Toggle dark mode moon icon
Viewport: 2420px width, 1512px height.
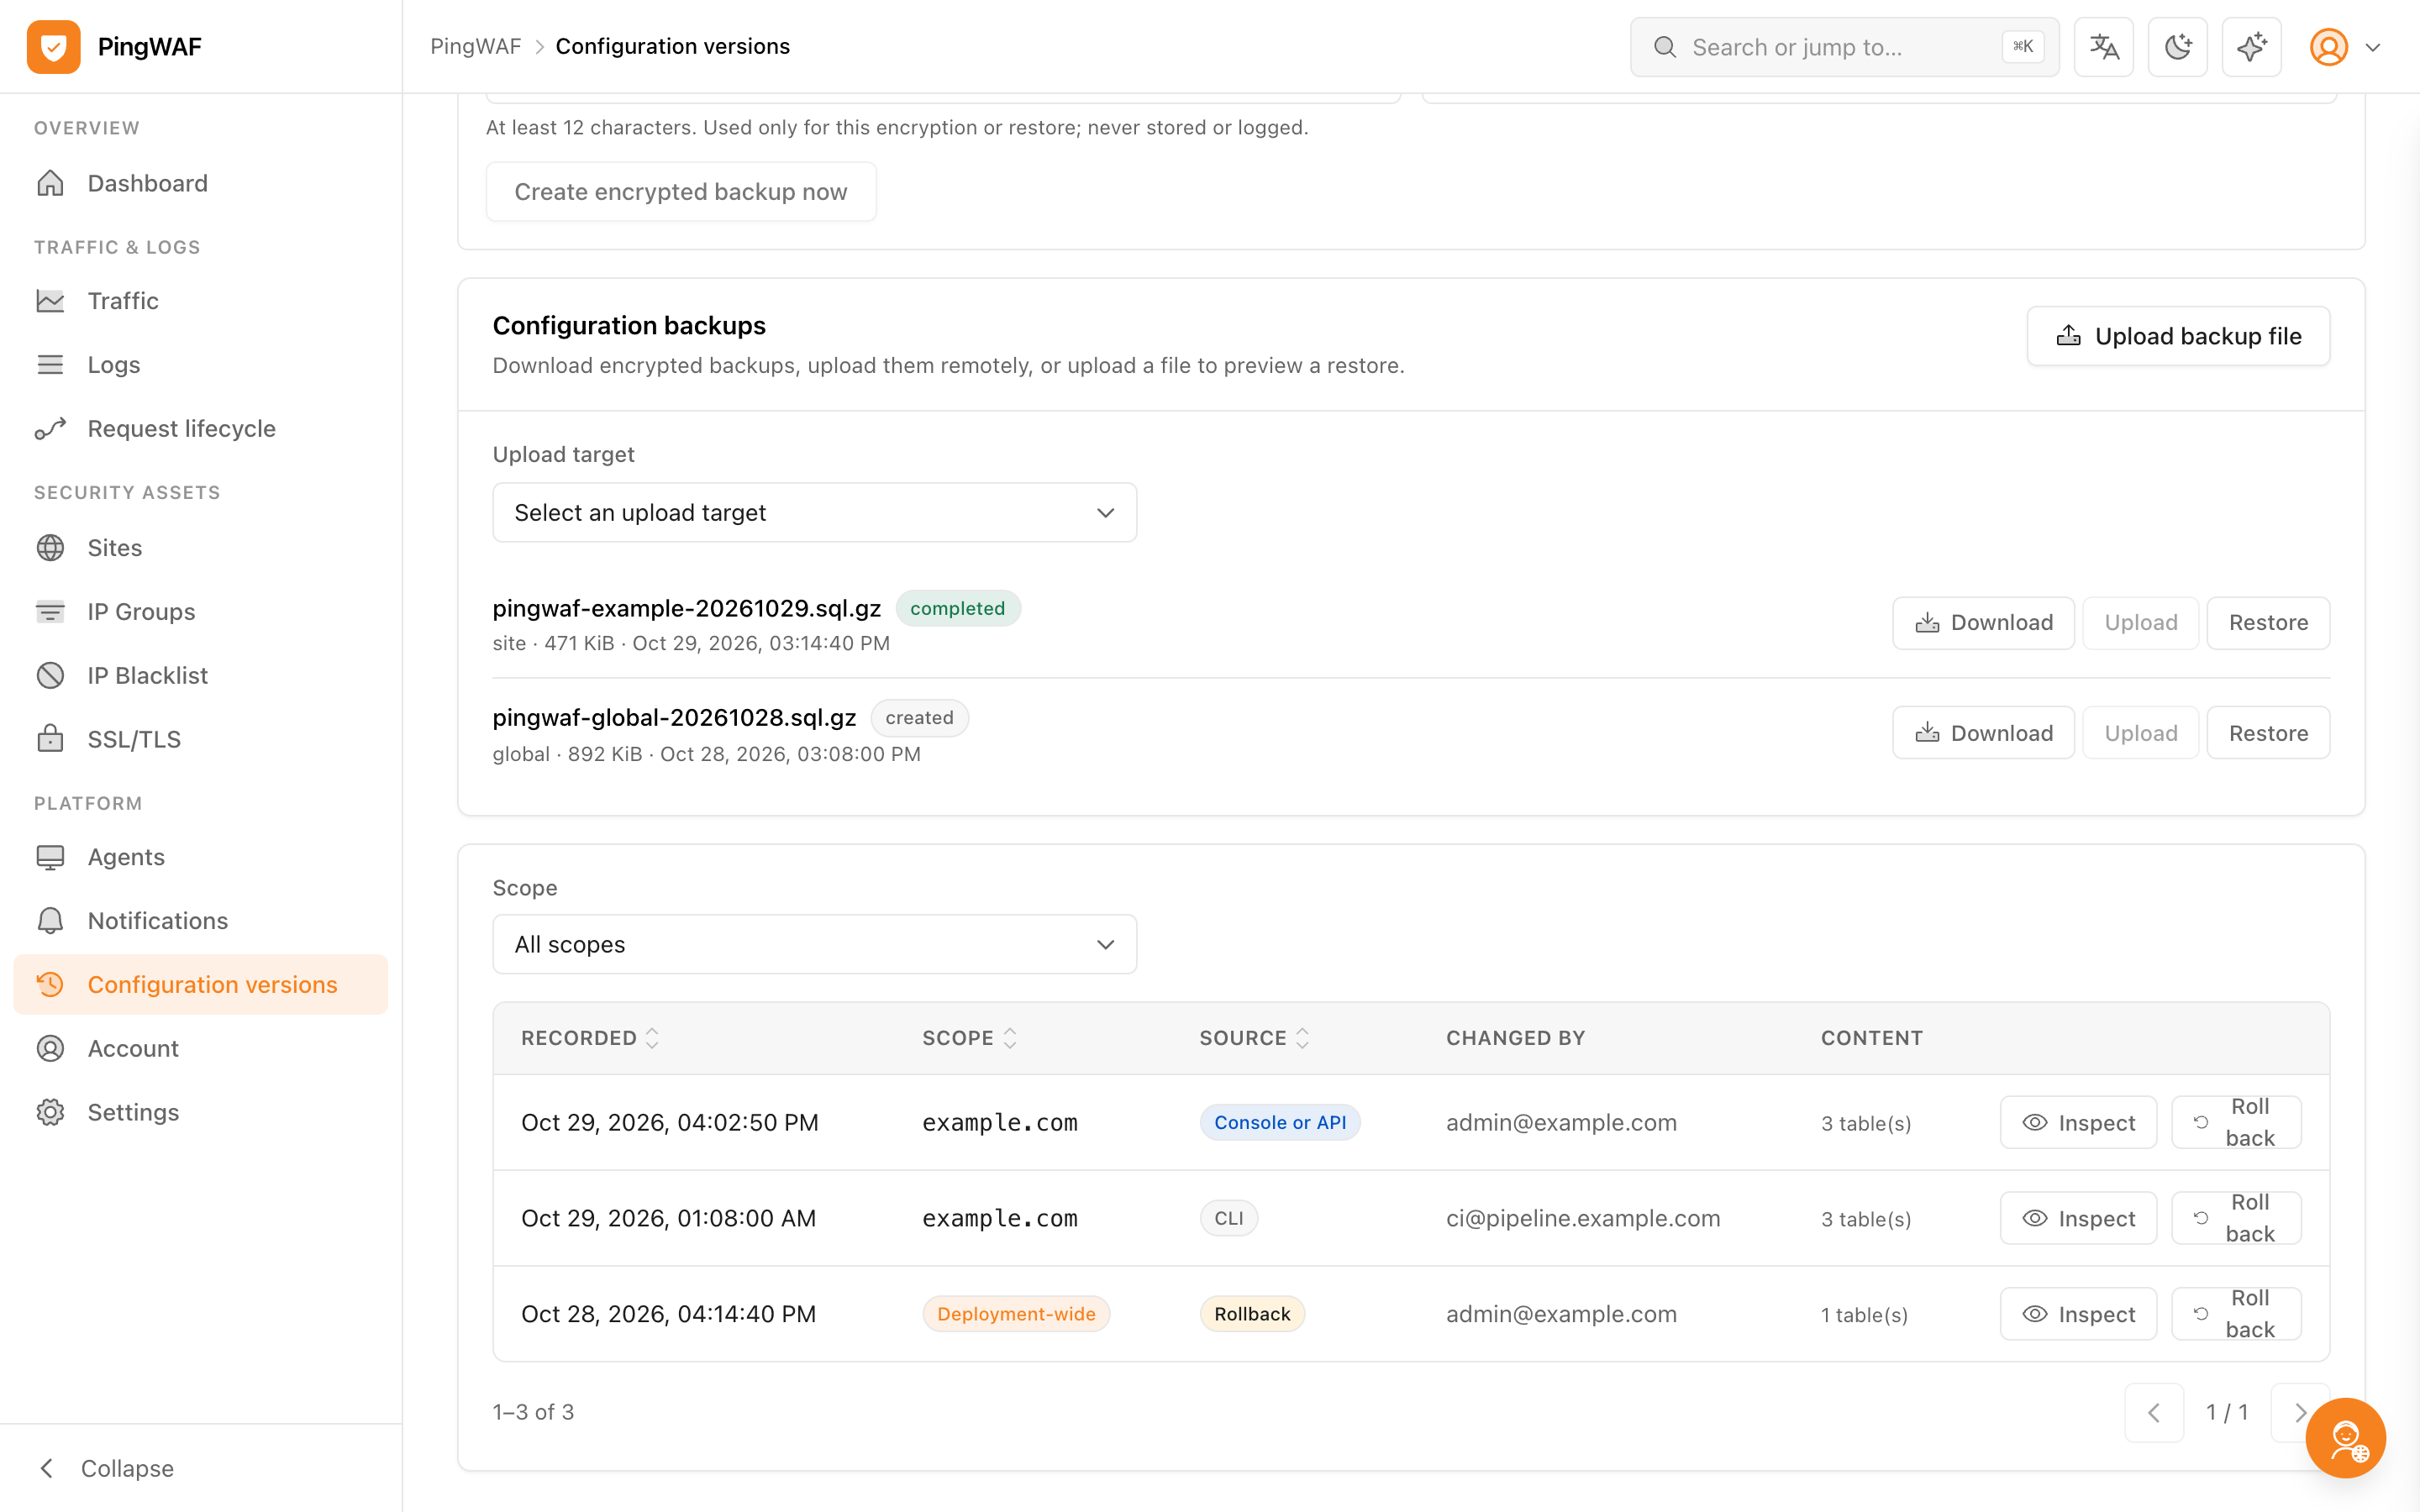[2178, 47]
